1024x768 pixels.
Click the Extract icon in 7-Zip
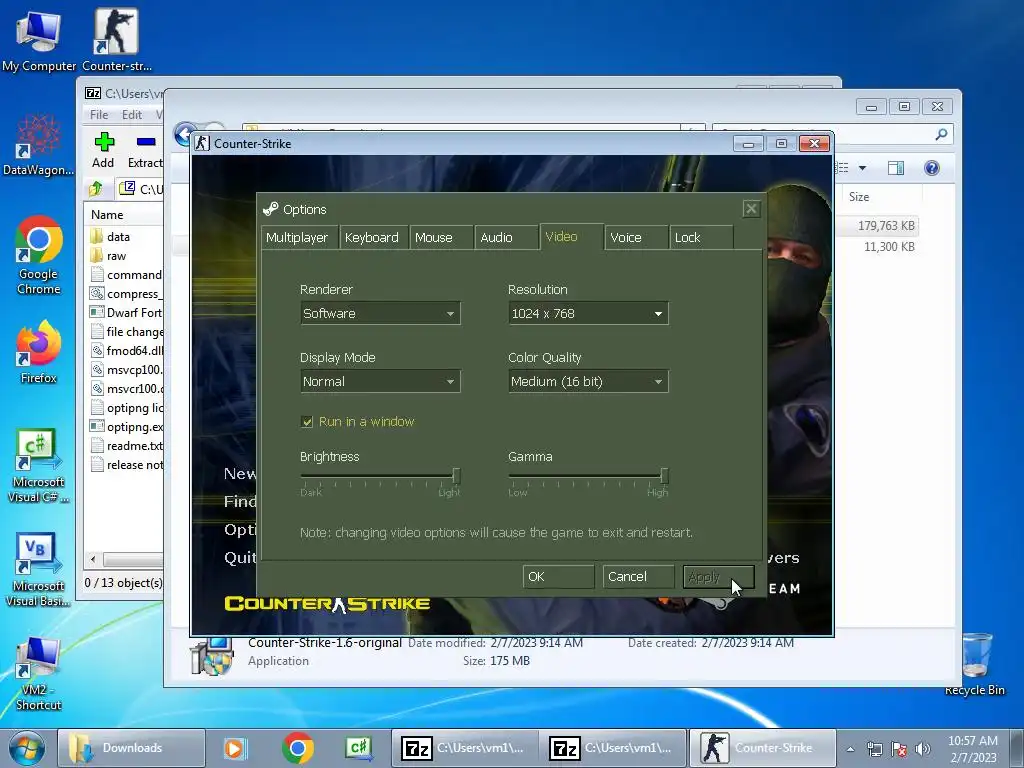click(145, 150)
